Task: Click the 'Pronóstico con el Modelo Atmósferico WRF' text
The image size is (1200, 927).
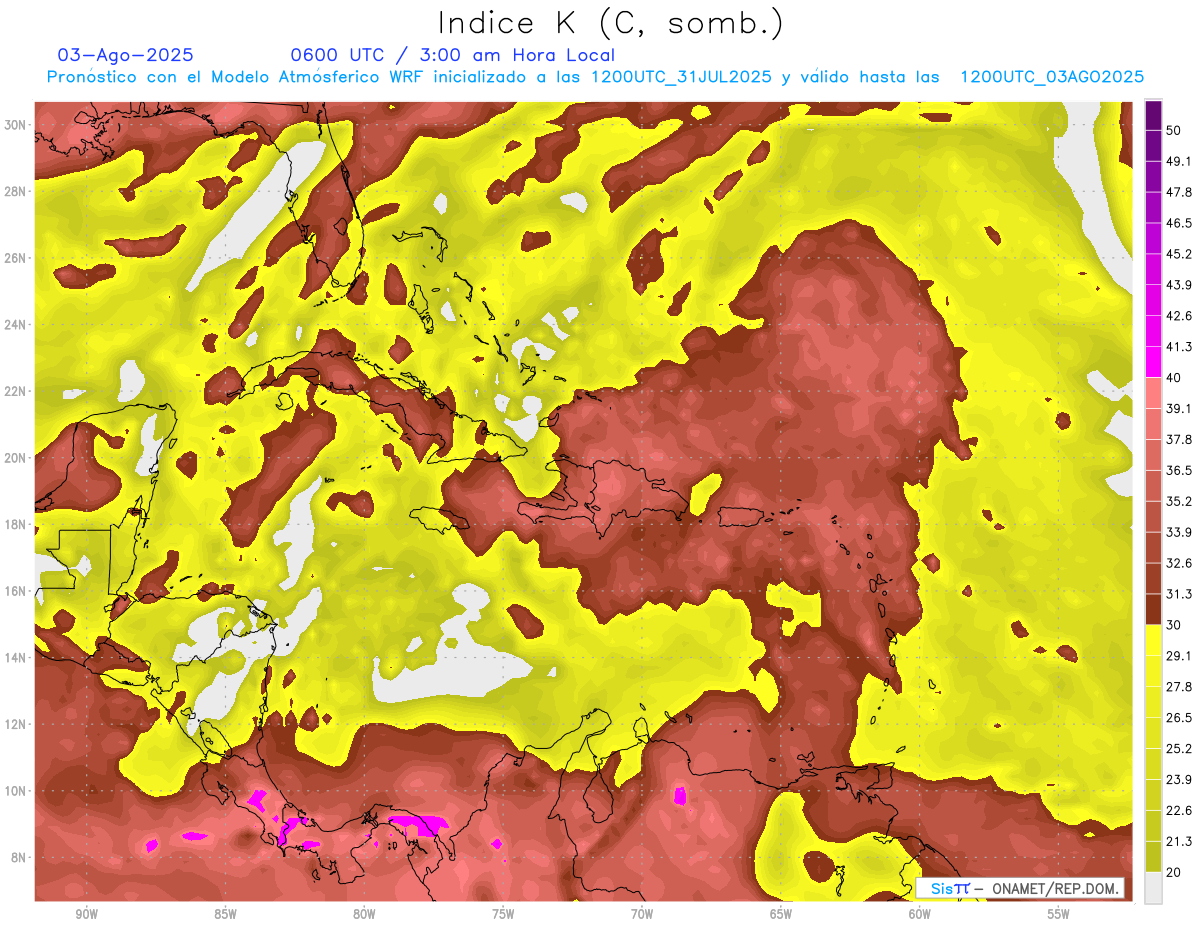Action: (235, 77)
